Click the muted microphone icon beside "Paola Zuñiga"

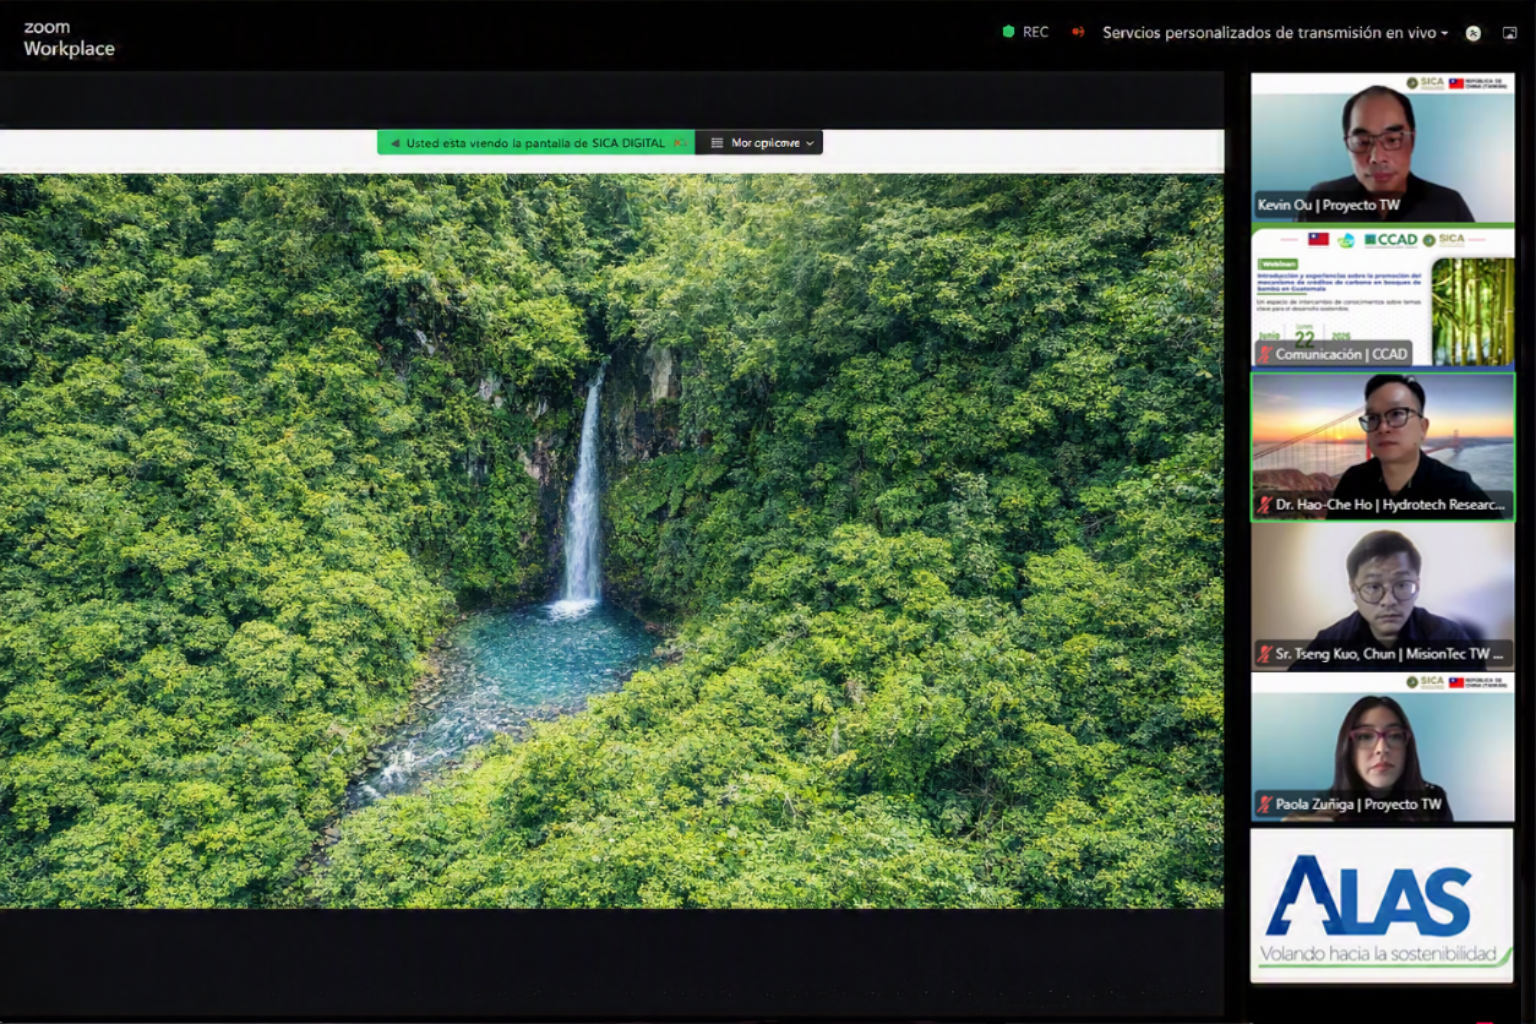pyautogui.click(x=1265, y=804)
